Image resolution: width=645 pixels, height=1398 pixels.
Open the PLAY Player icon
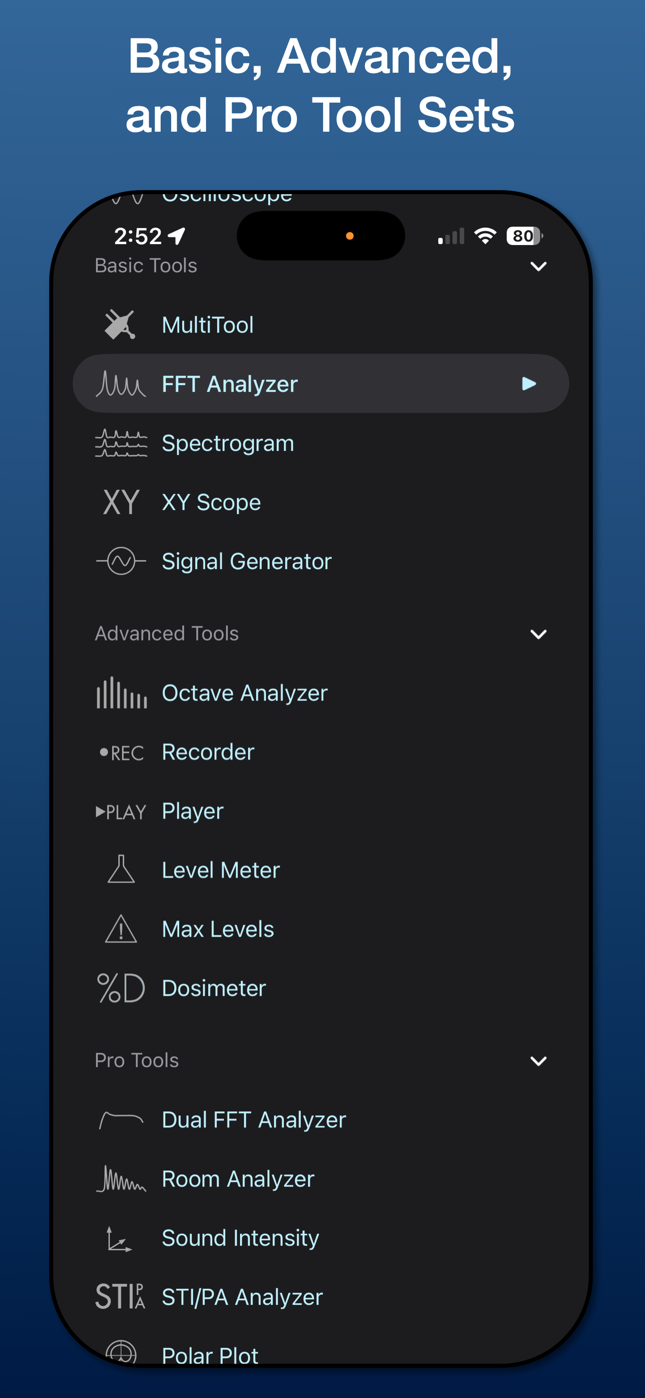click(120, 811)
